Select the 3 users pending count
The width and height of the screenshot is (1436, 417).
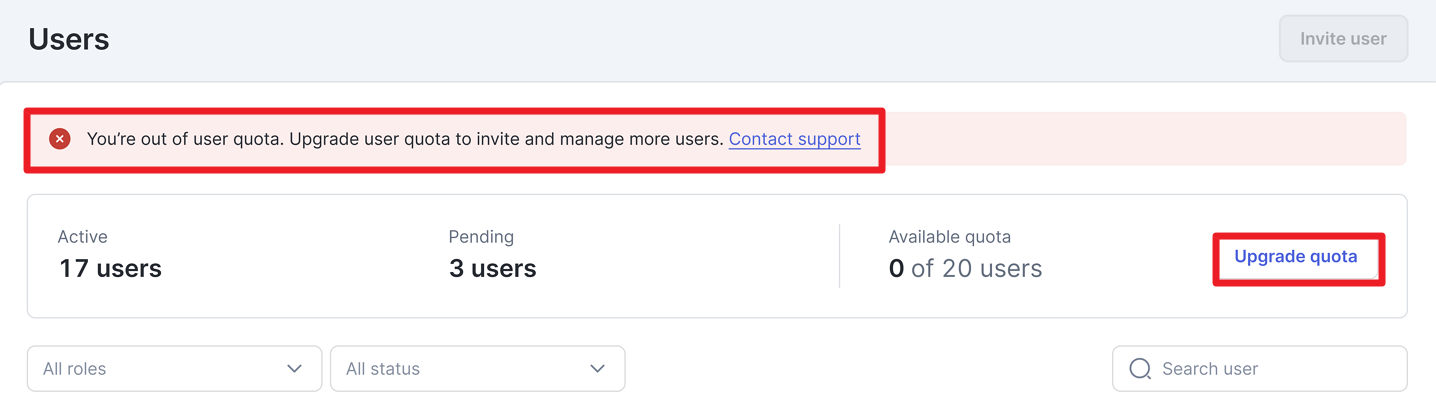pyautogui.click(x=492, y=268)
